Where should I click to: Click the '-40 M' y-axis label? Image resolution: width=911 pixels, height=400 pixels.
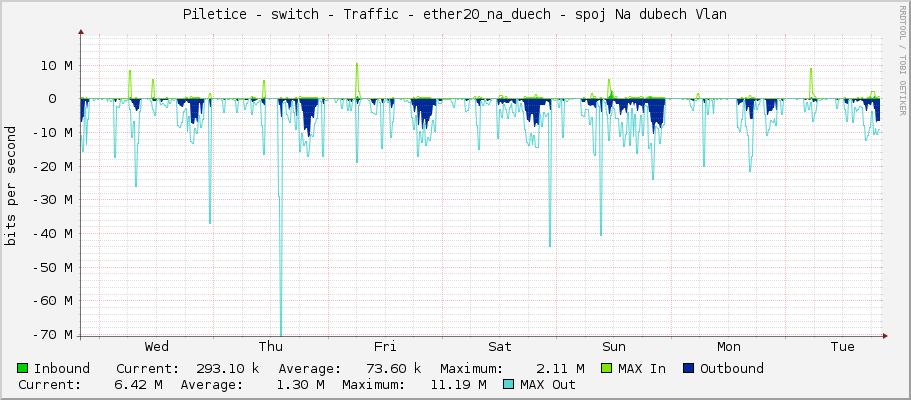click(52, 234)
